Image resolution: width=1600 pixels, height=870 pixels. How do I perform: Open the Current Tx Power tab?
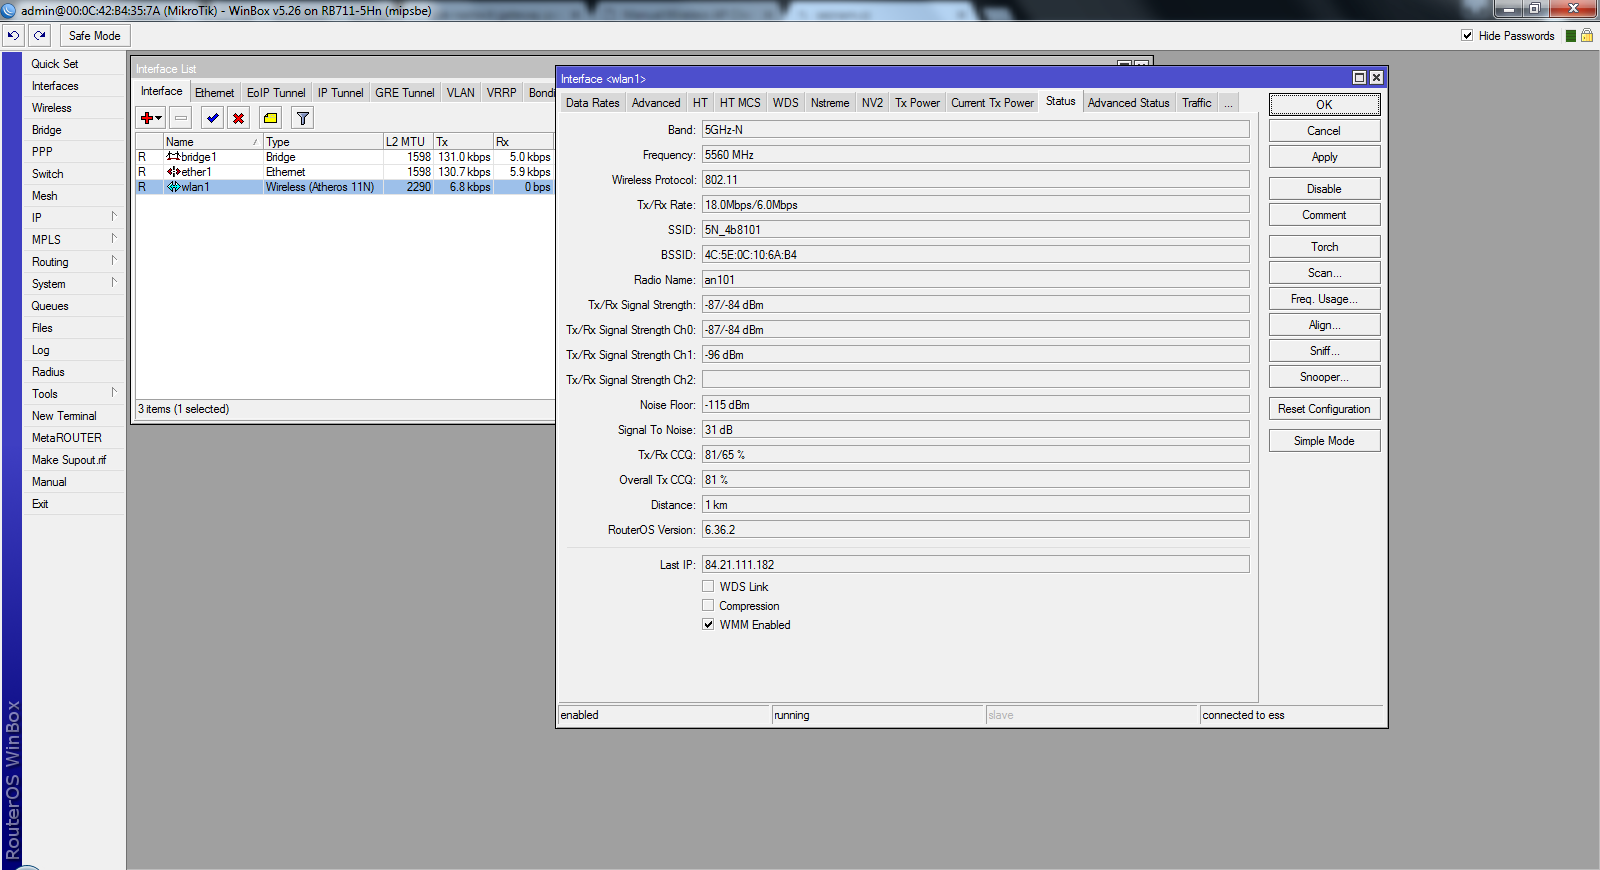992,103
